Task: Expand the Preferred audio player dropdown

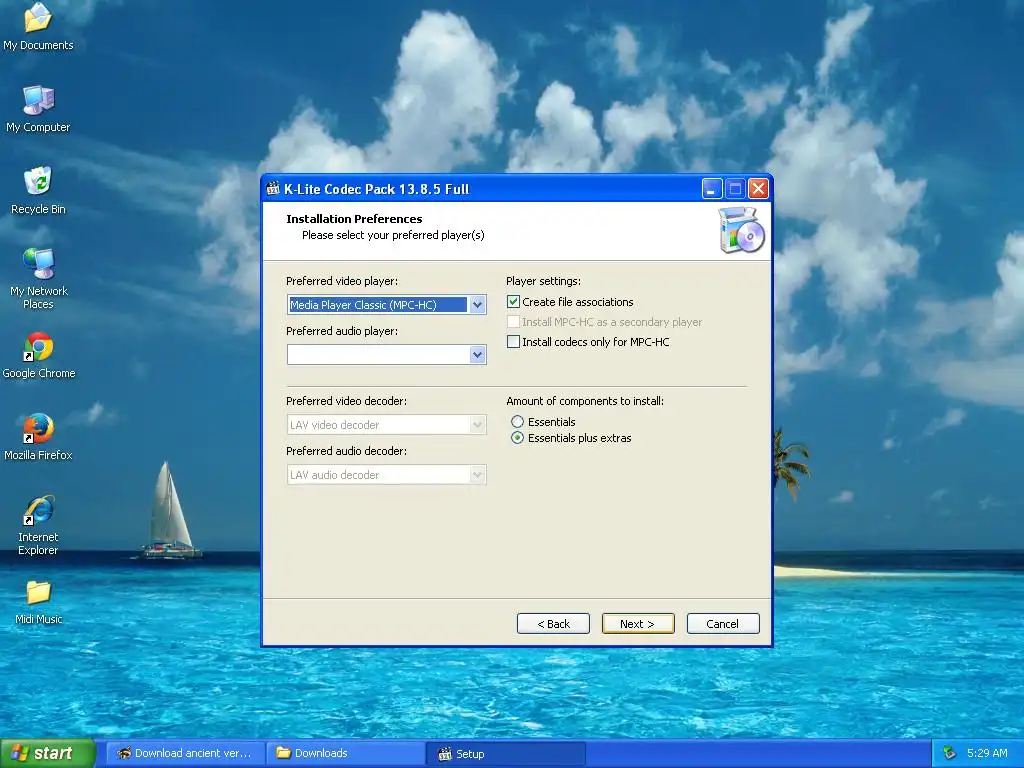Action: click(477, 355)
